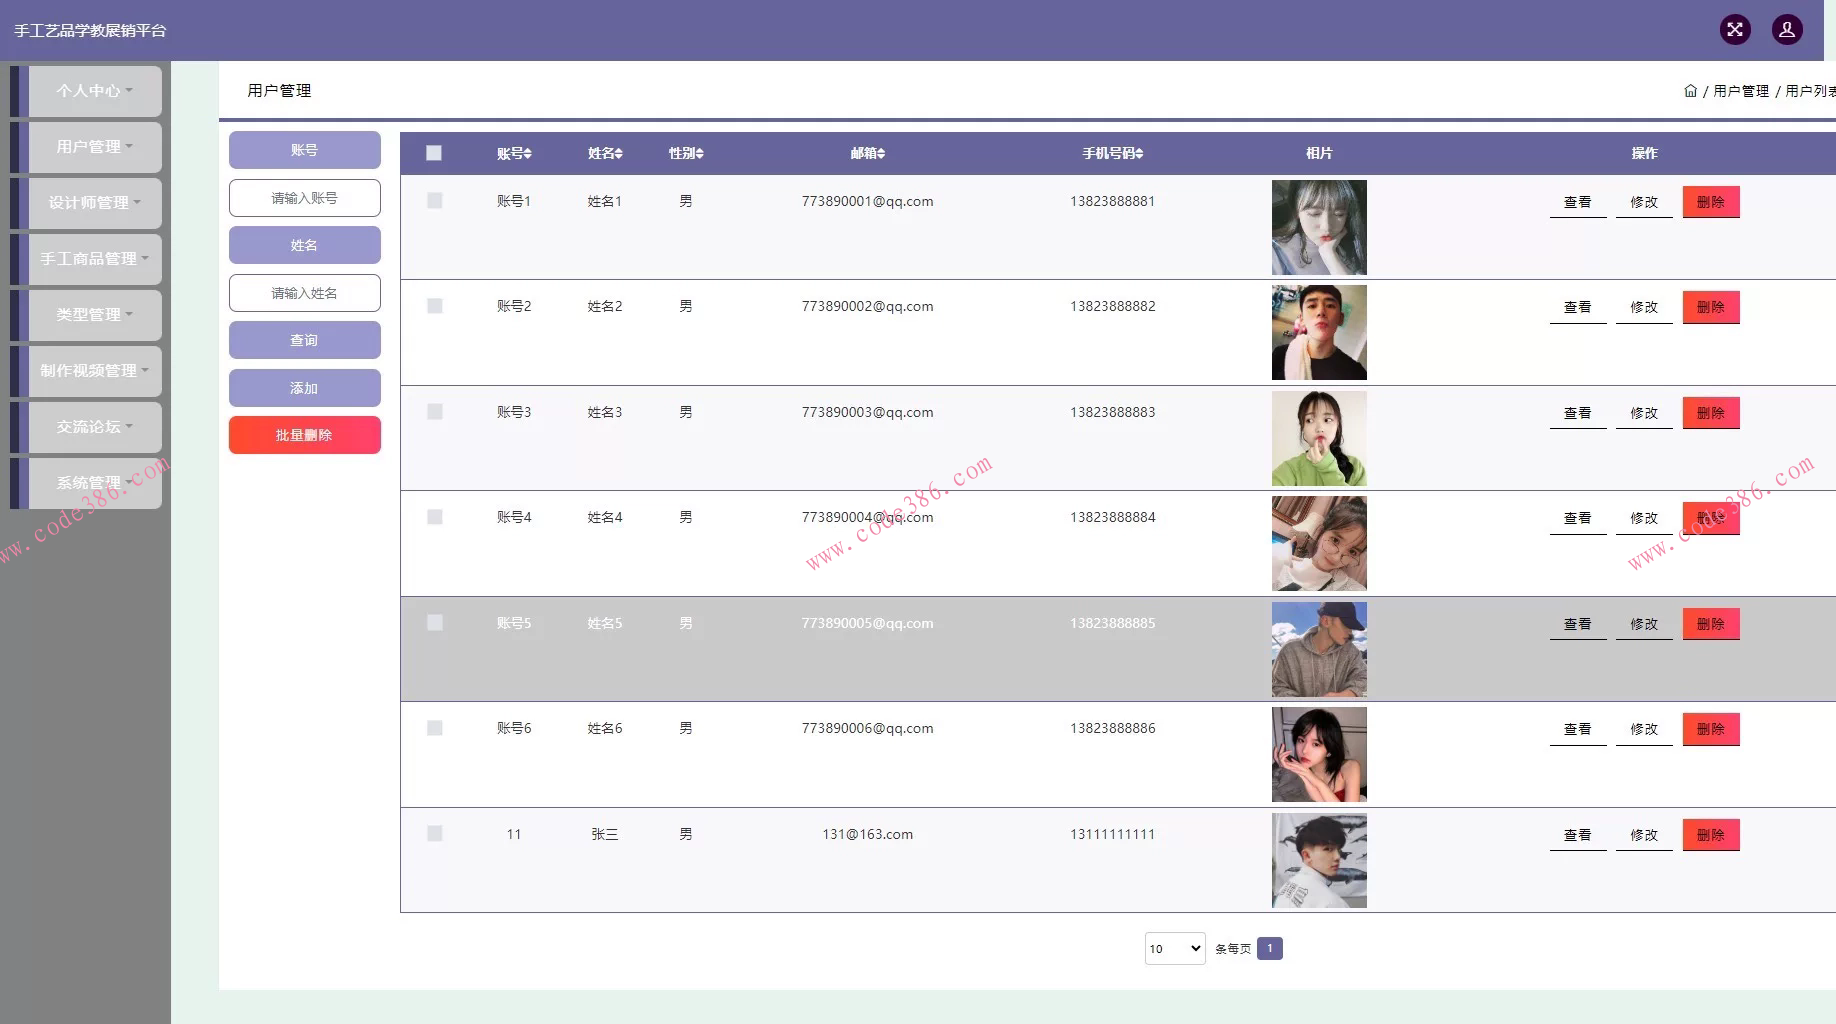The image size is (1836, 1024).
Task: Sort by 邮箱 column sort icon
Action: pos(881,154)
